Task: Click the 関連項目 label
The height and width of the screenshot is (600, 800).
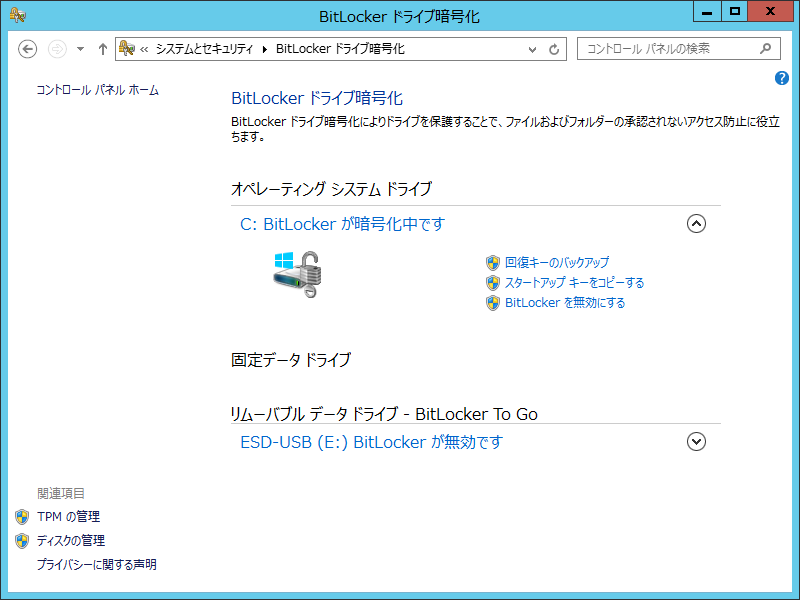Action: [61, 493]
